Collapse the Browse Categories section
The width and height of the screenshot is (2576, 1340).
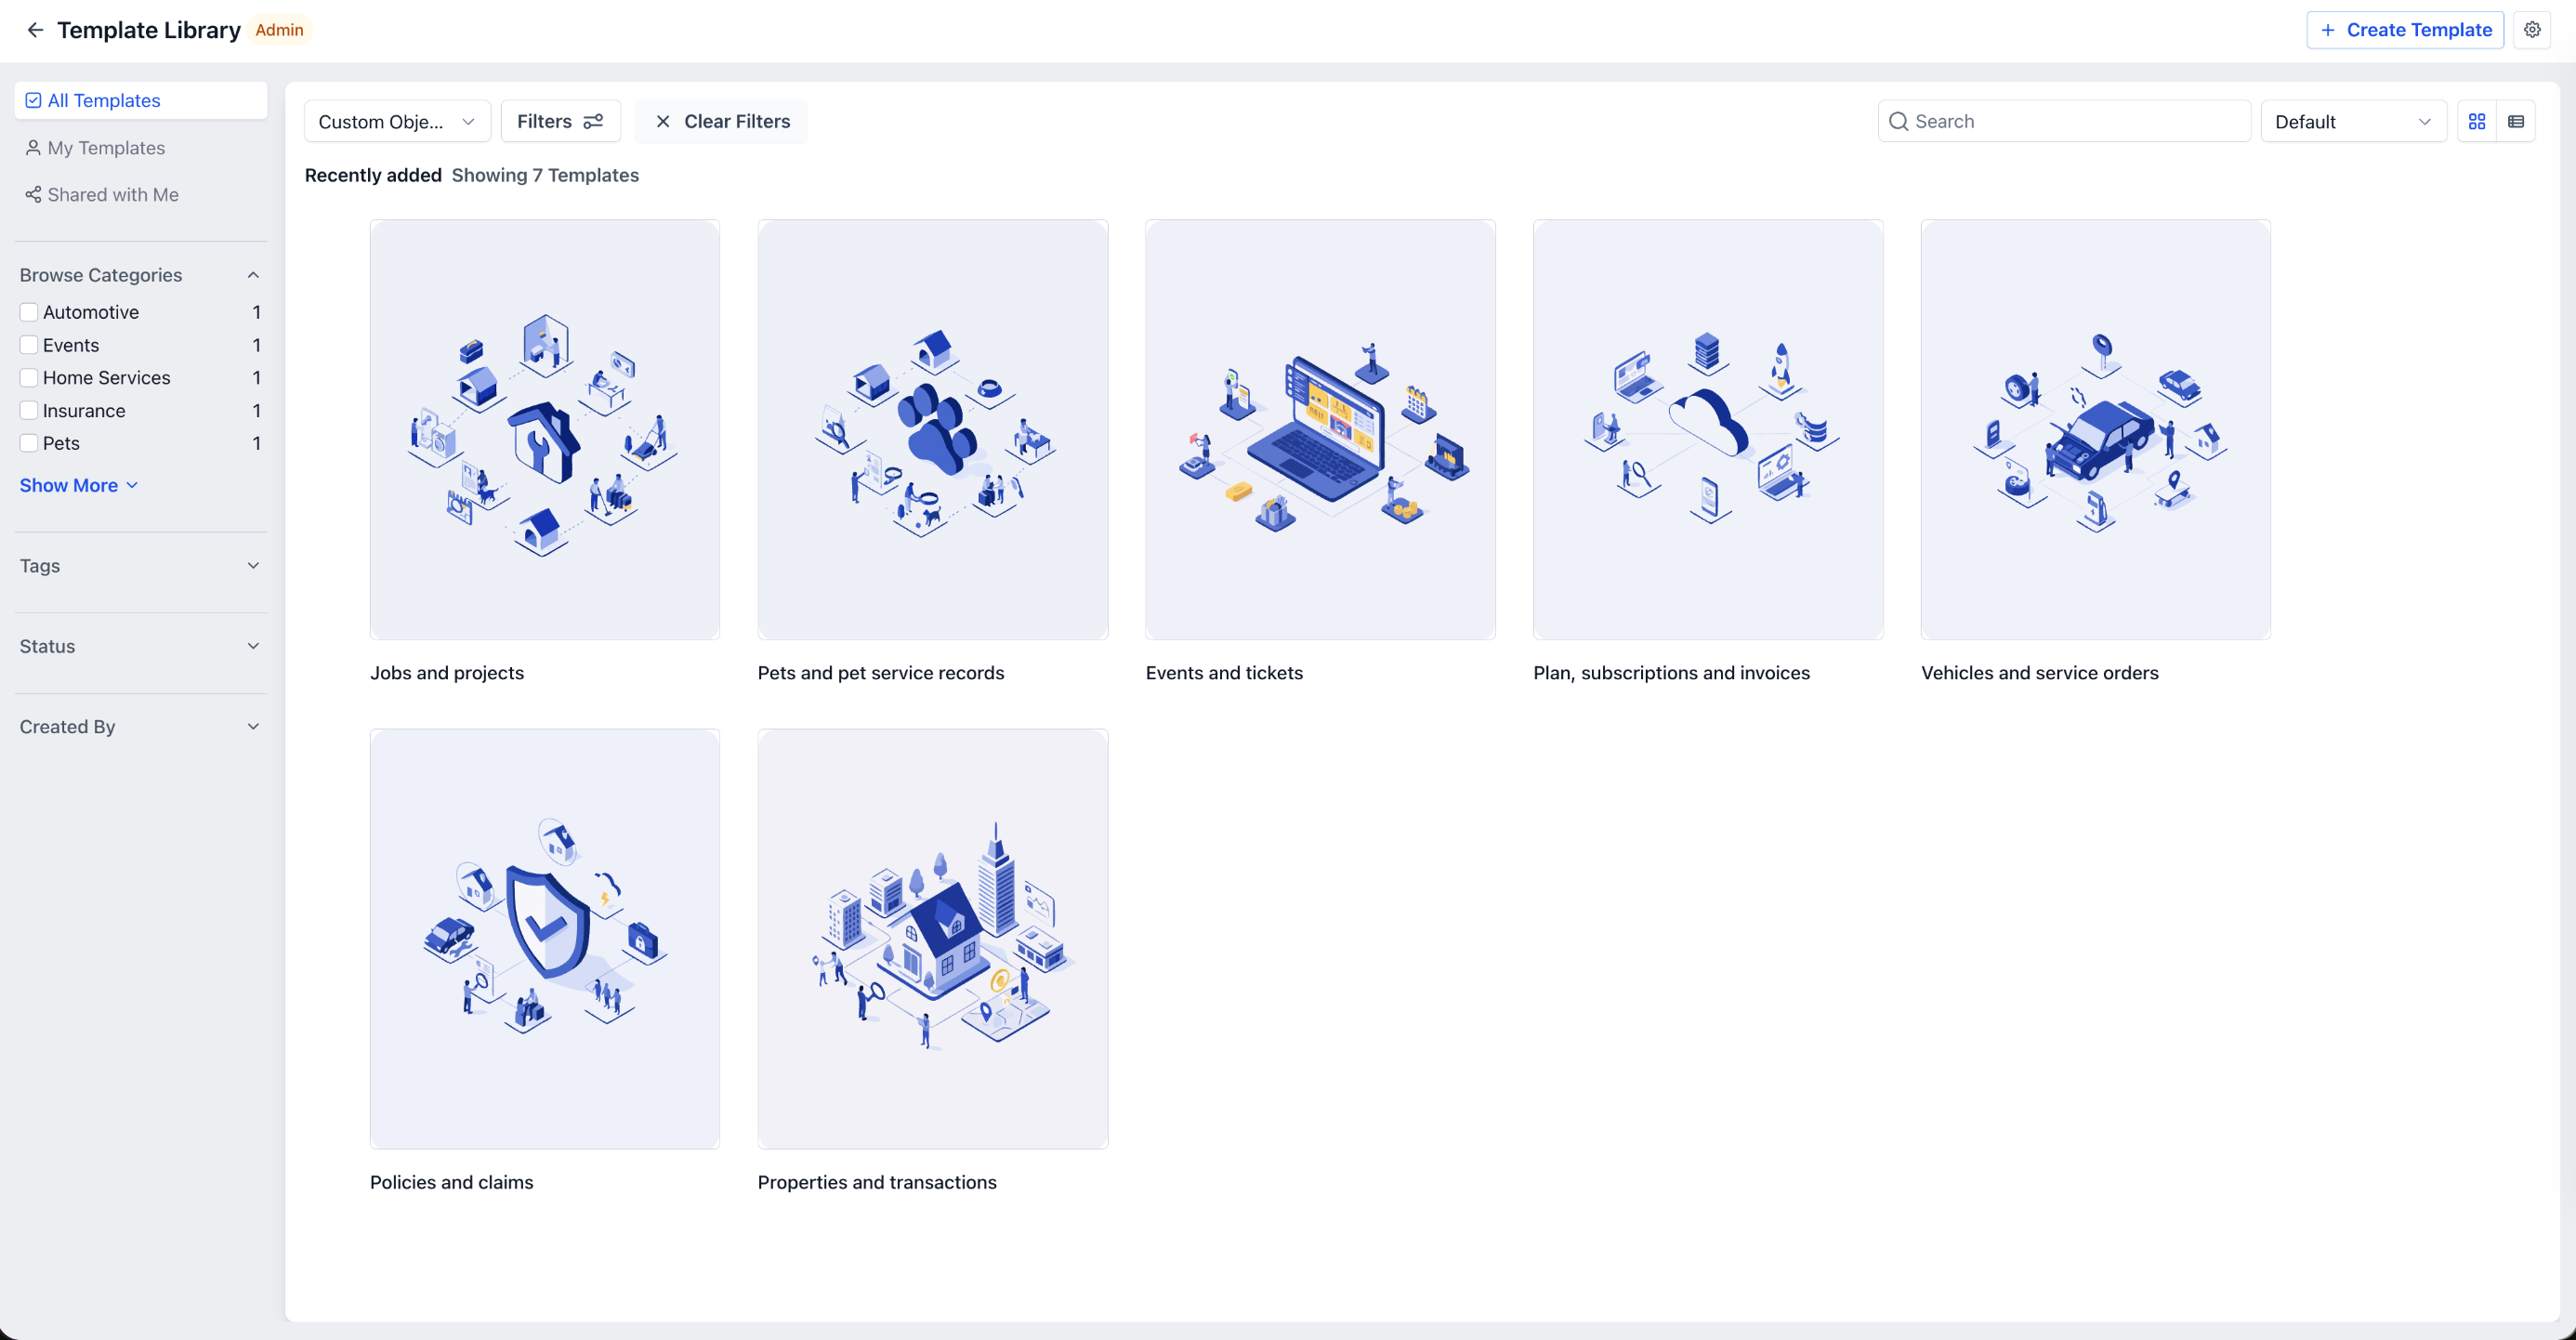253,275
